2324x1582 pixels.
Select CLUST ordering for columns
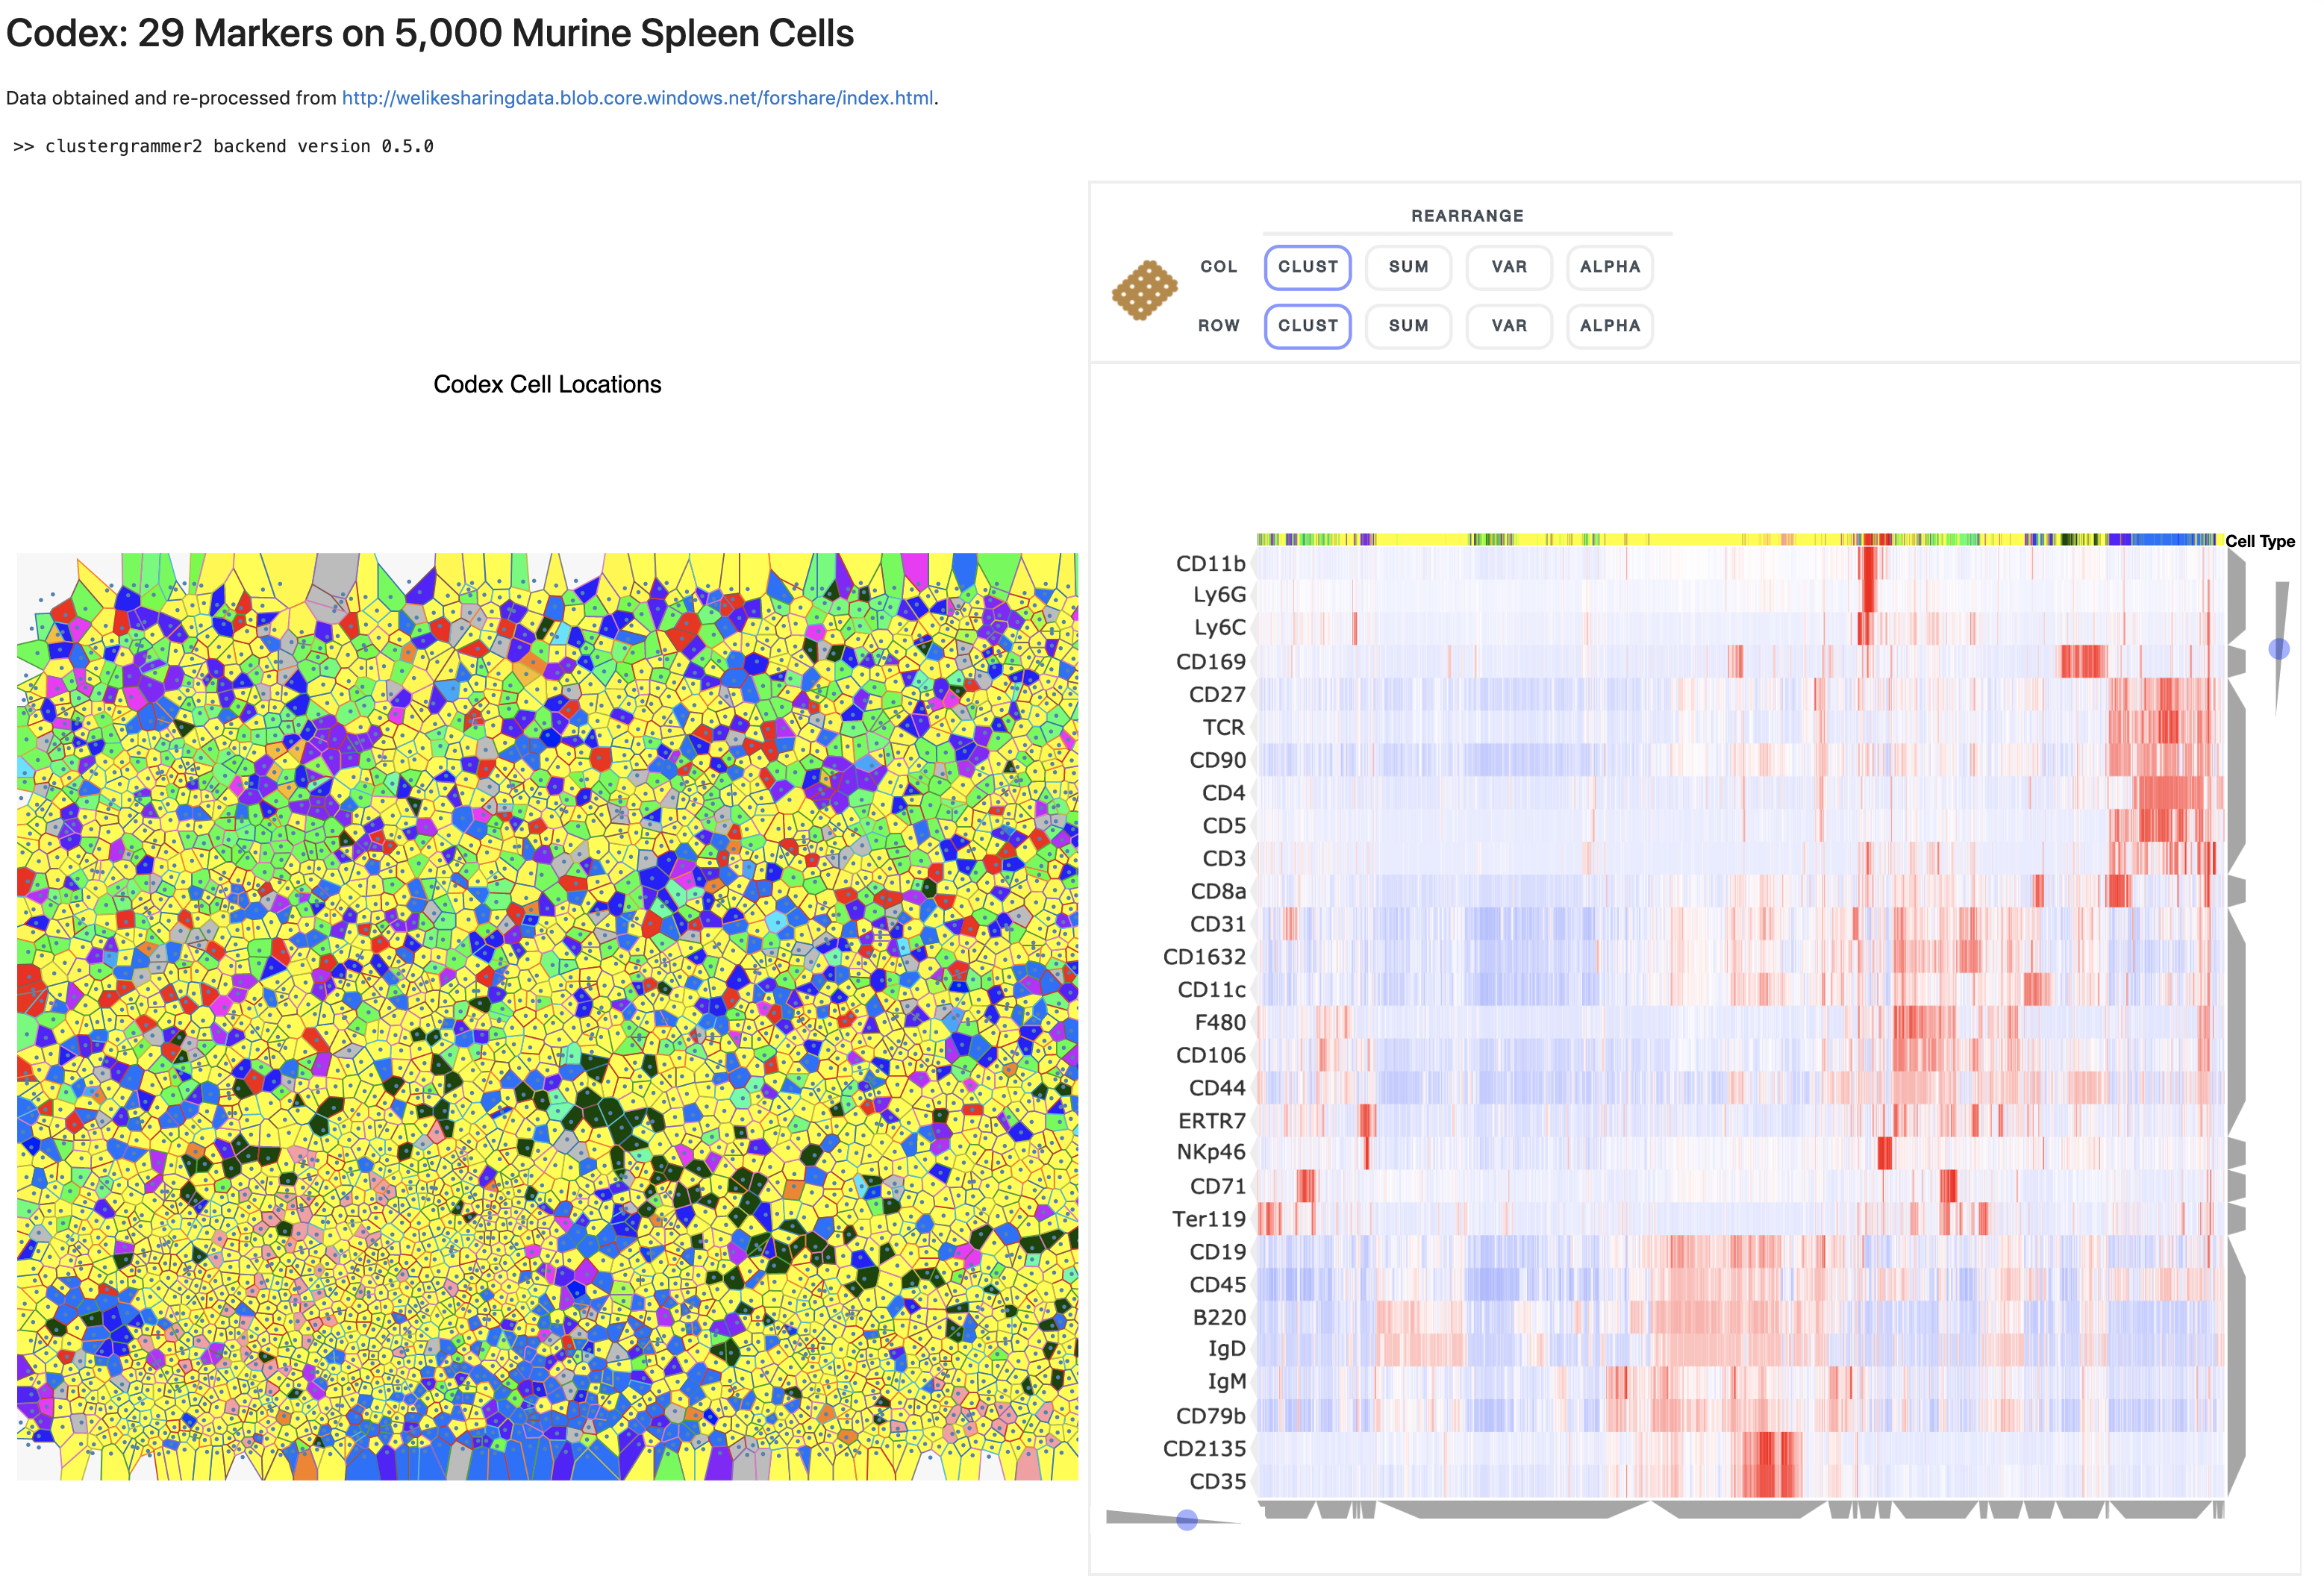[x=1307, y=267]
